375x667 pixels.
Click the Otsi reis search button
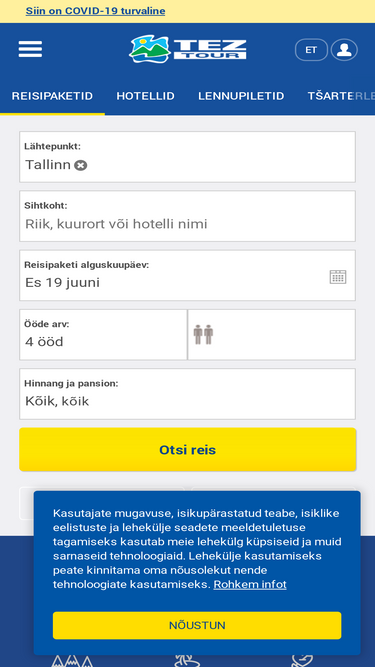pos(188,450)
